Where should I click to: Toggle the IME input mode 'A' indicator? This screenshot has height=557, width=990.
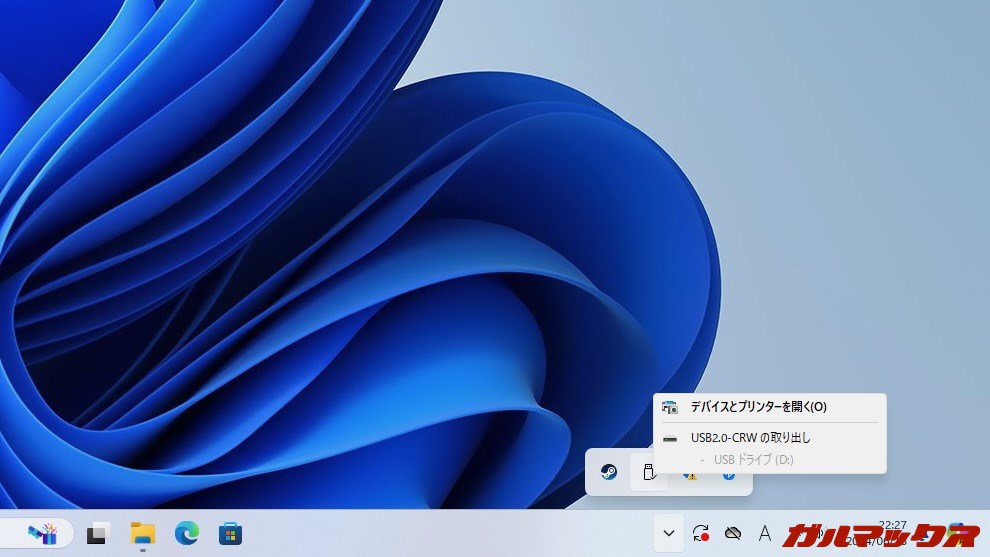[765, 533]
